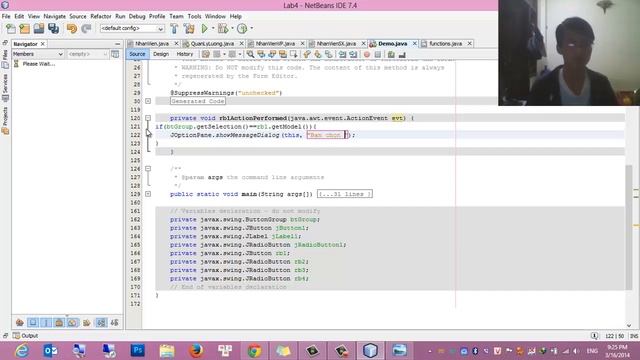Toggle rightmost Navigator sort filter button
Image resolution: width=640 pixels, height=360 pixels.
[x=114, y=322]
